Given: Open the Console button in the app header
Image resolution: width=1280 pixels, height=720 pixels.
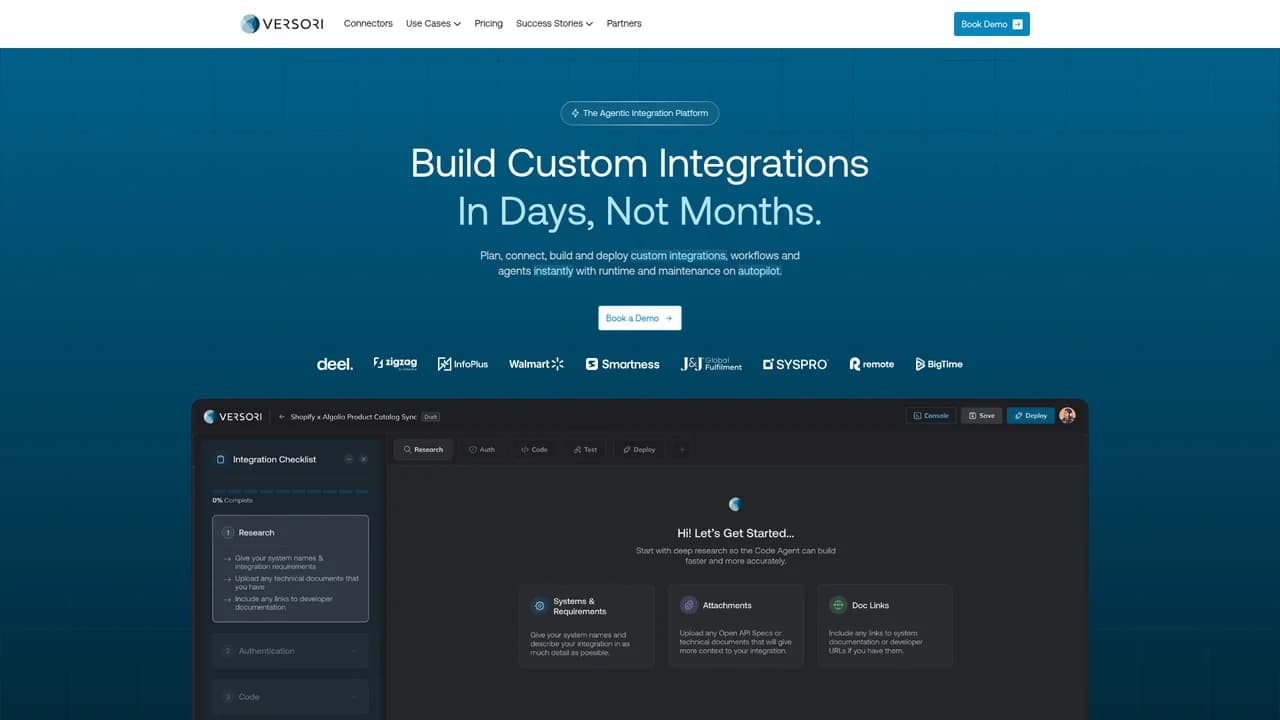Looking at the screenshot, I should pos(930,416).
